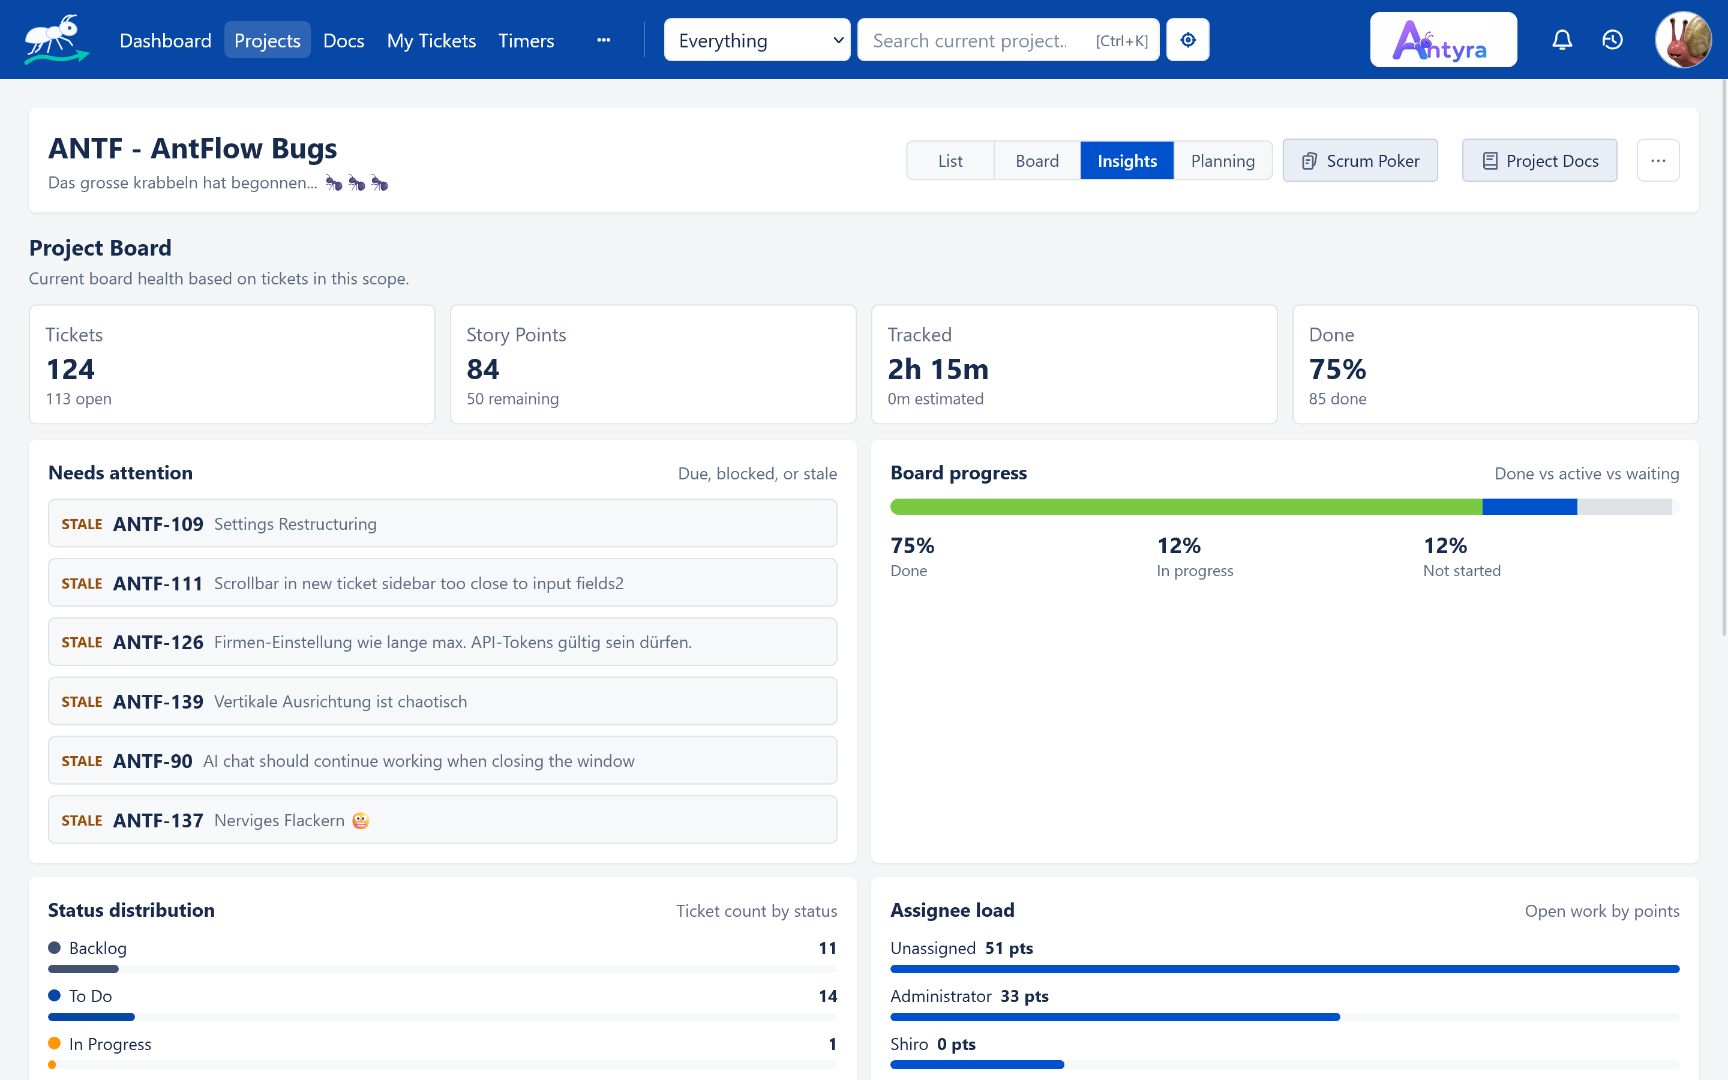Click the blue In progress bar segment
The height and width of the screenshot is (1080, 1728).
[x=1530, y=507]
